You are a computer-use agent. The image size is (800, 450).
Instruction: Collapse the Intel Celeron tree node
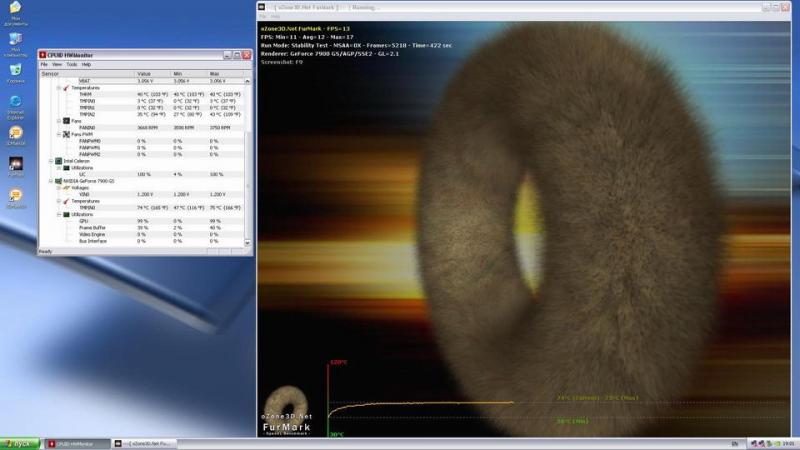click(52, 160)
